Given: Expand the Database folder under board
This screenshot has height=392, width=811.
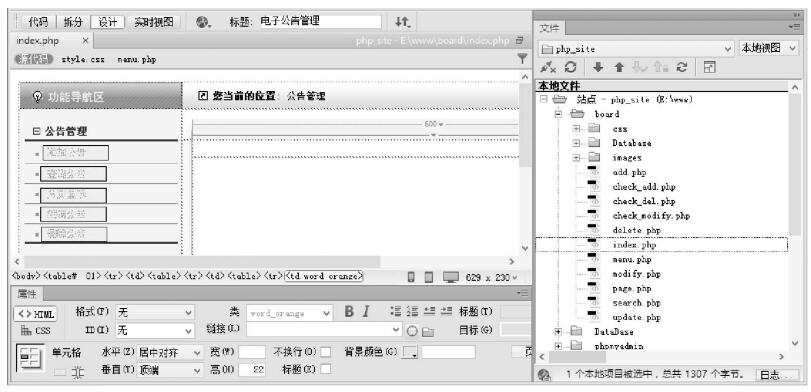Looking at the screenshot, I should click(x=576, y=143).
